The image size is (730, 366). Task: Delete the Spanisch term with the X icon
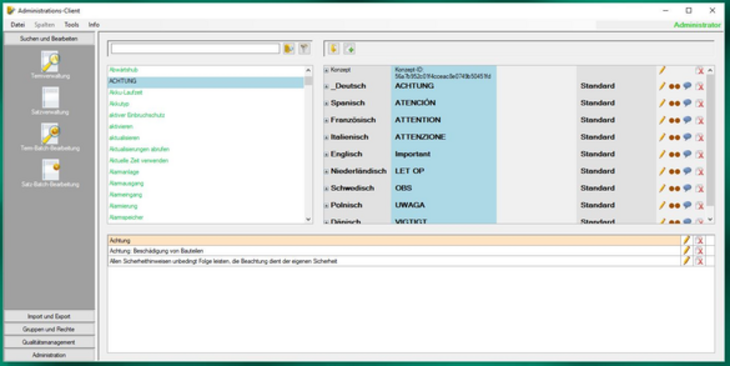pos(699,103)
